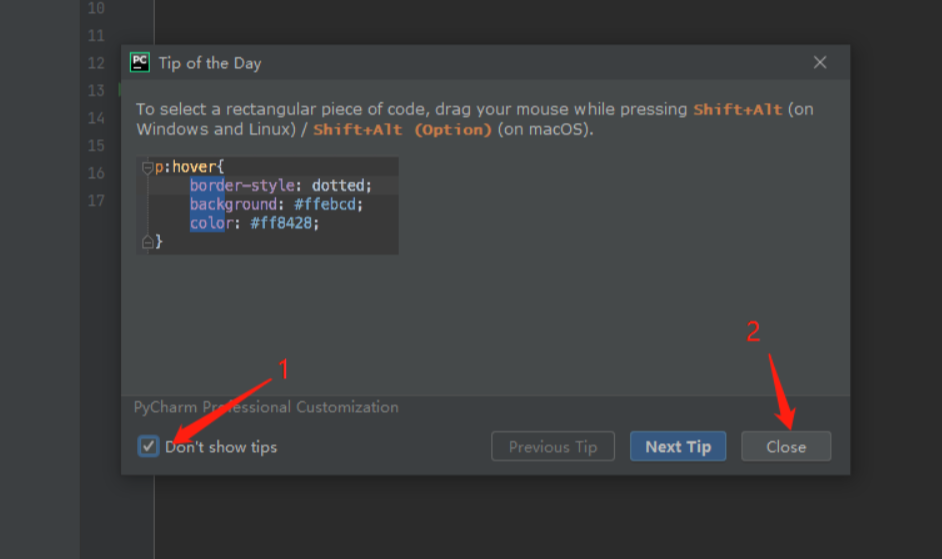Click the Close button in the dialog
Image resolution: width=942 pixels, height=559 pixels.
pyautogui.click(x=786, y=447)
